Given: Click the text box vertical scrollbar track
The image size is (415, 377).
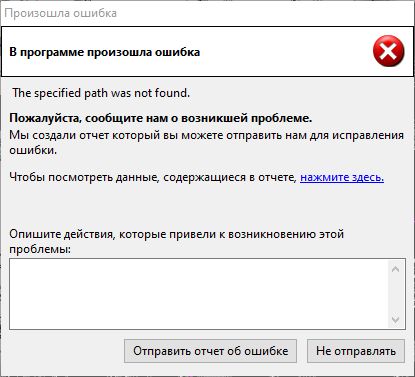Looking at the screenshot, I should [396, 294].
